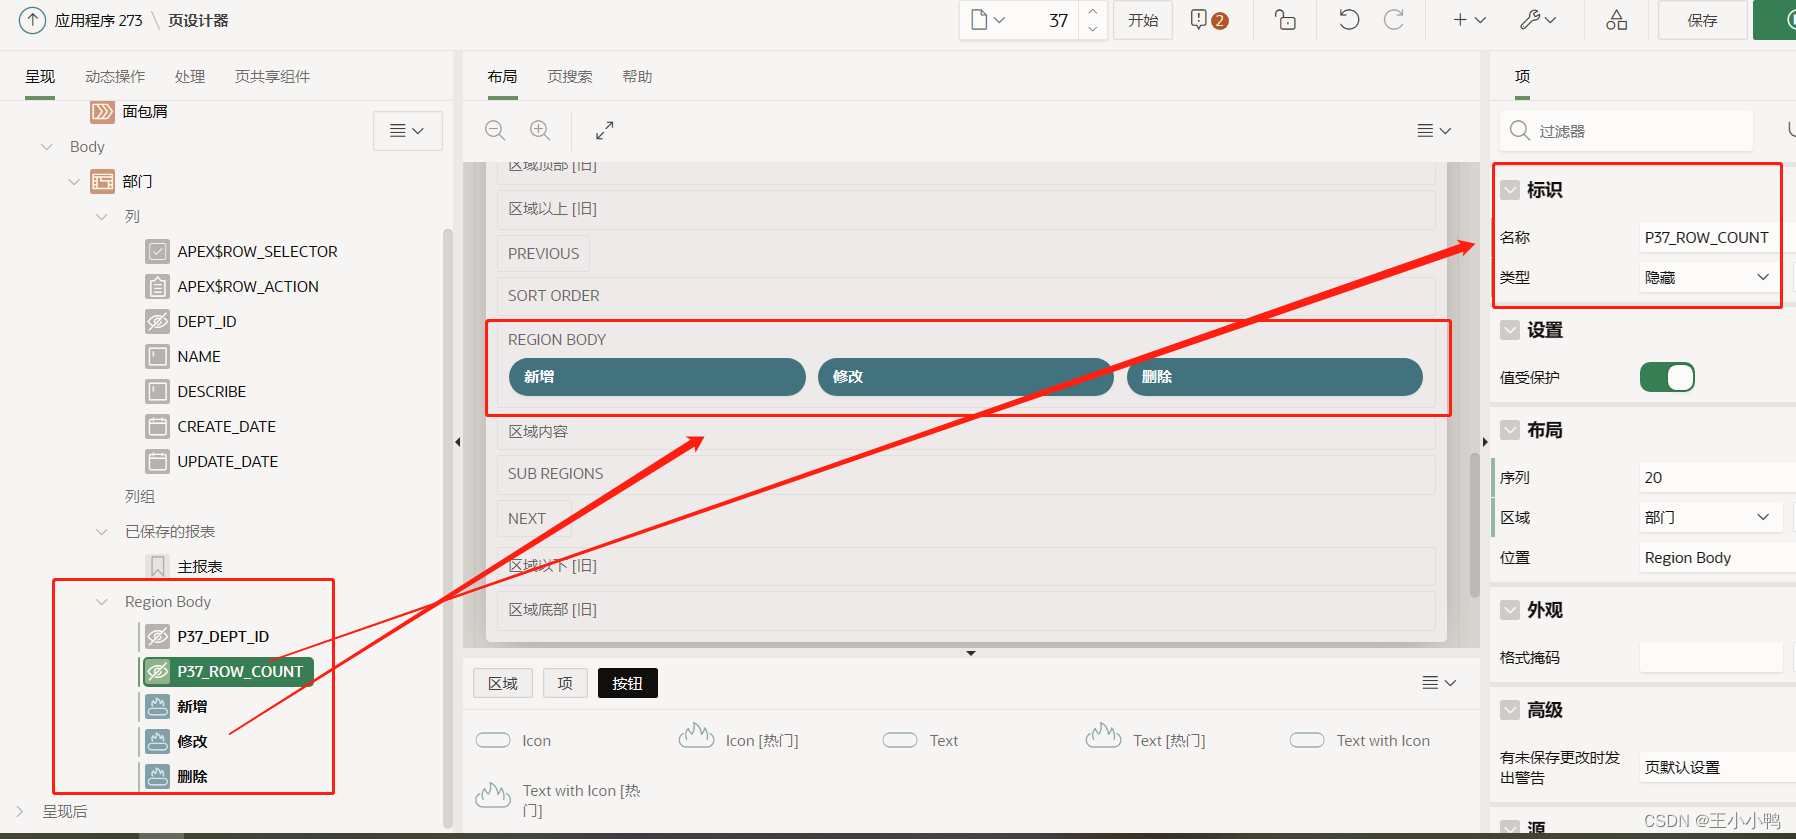1796x839 pixels.
Task: Click the 删除 button in the layout
Action: [x=1274, y=377]
